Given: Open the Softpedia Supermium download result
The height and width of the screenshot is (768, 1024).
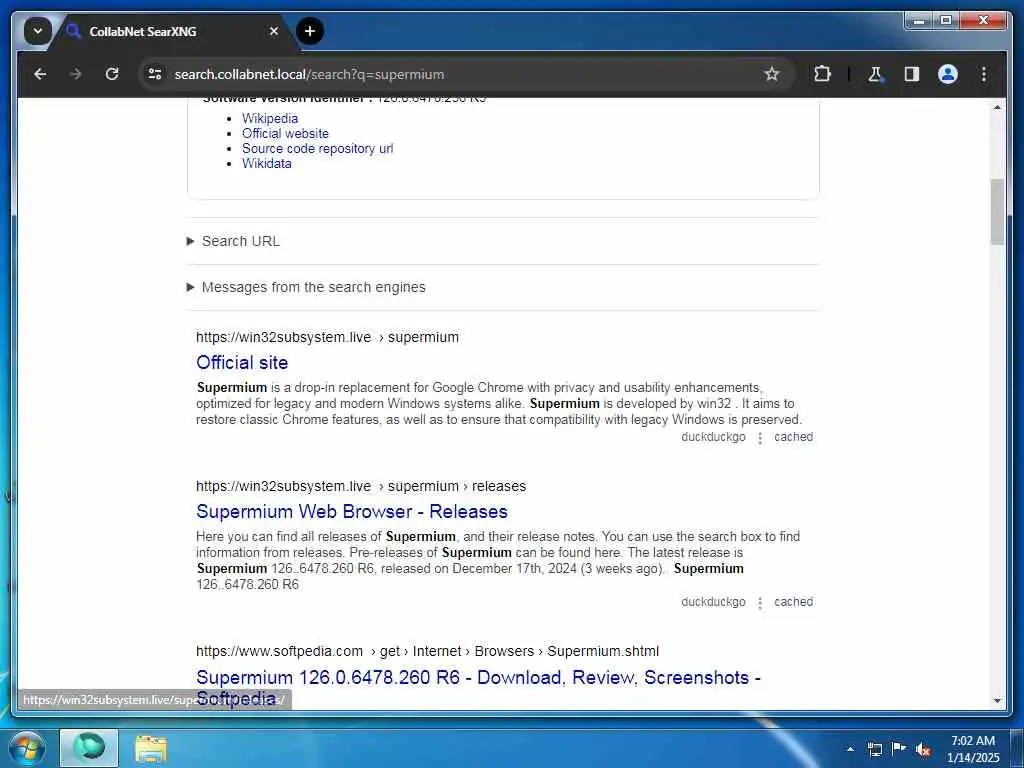Looking at the screenshot, I should pyautogui.click(x=478, y=687).
